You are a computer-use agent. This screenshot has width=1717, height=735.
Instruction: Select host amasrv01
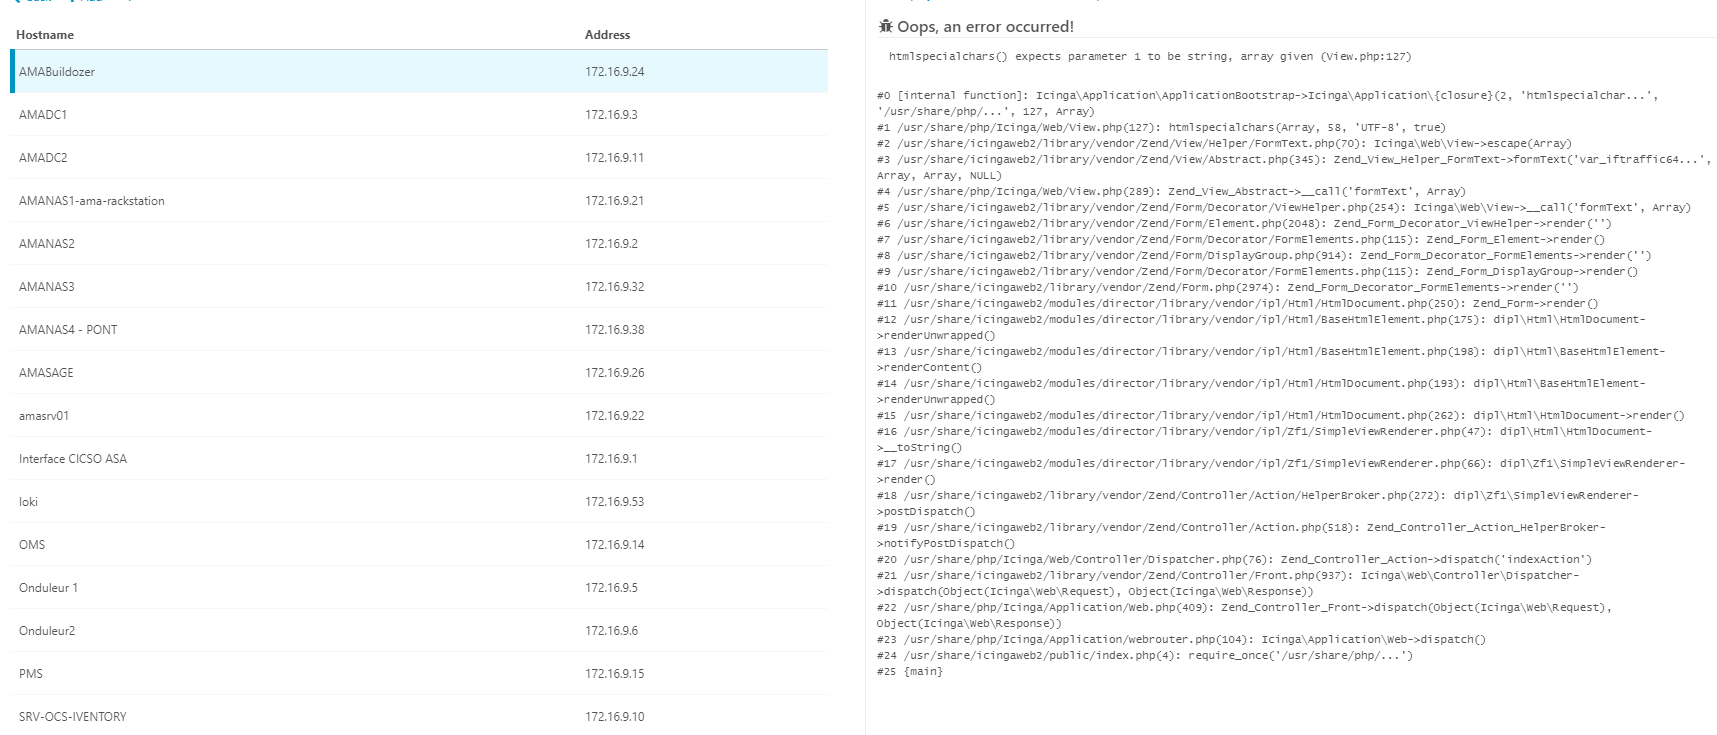coord(419,416)
